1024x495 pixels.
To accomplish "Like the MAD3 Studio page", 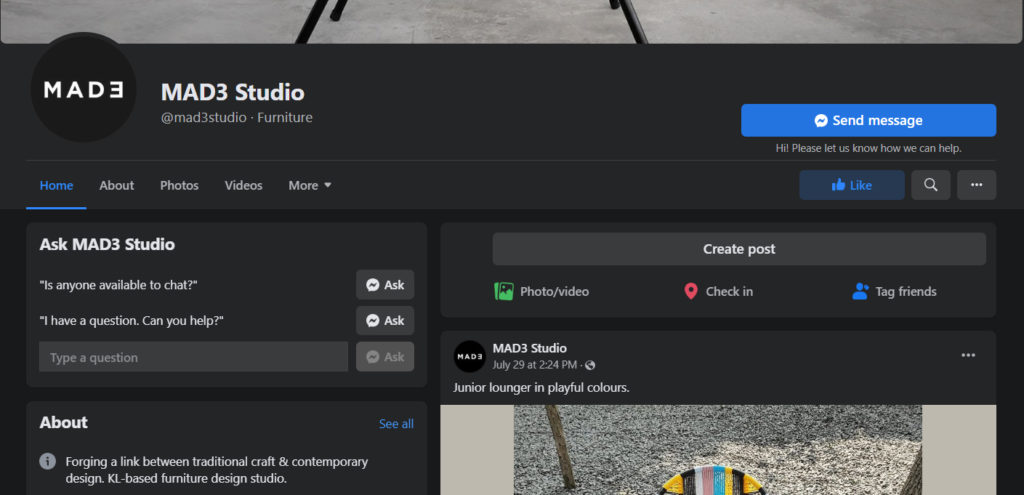I will click(852, 185).
